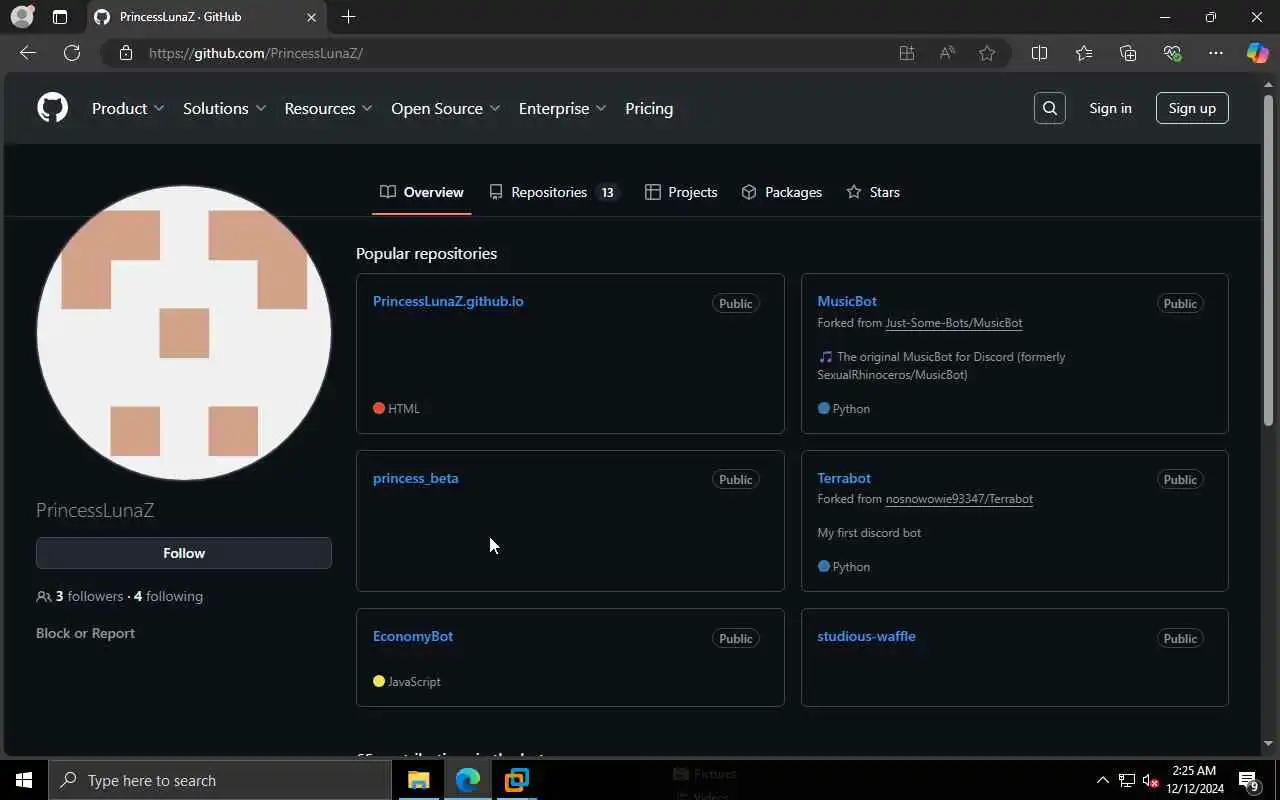The height and width of the screenshot is (800, 1280).
Task: Click the Read aloud icon
Action: point(947,53)
